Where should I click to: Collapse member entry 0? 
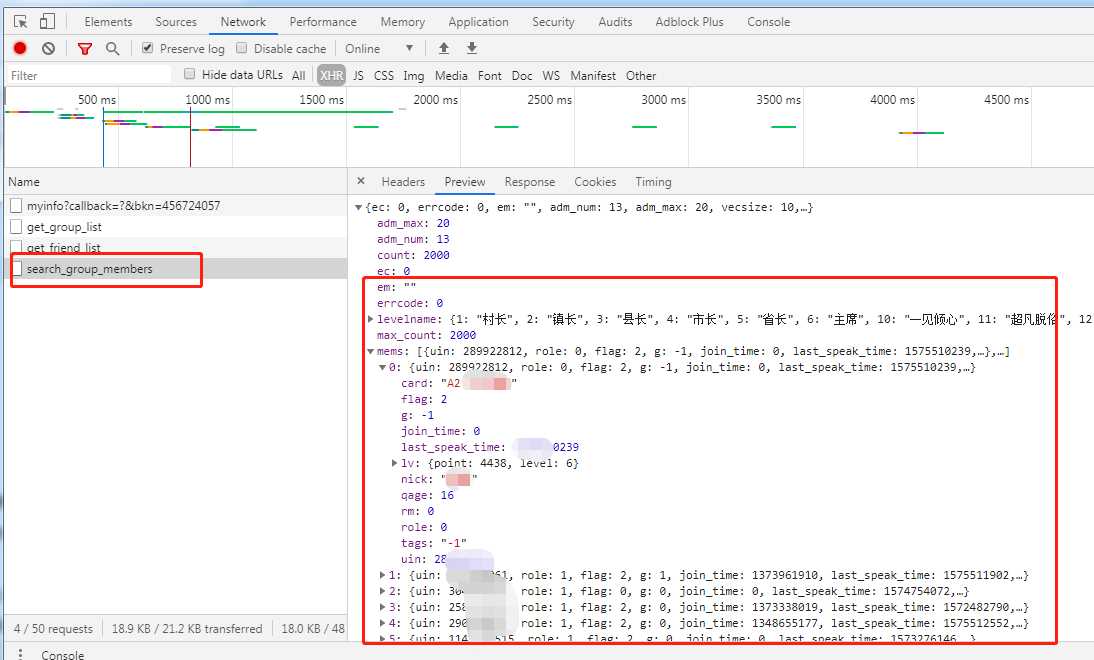pos(382,367)
